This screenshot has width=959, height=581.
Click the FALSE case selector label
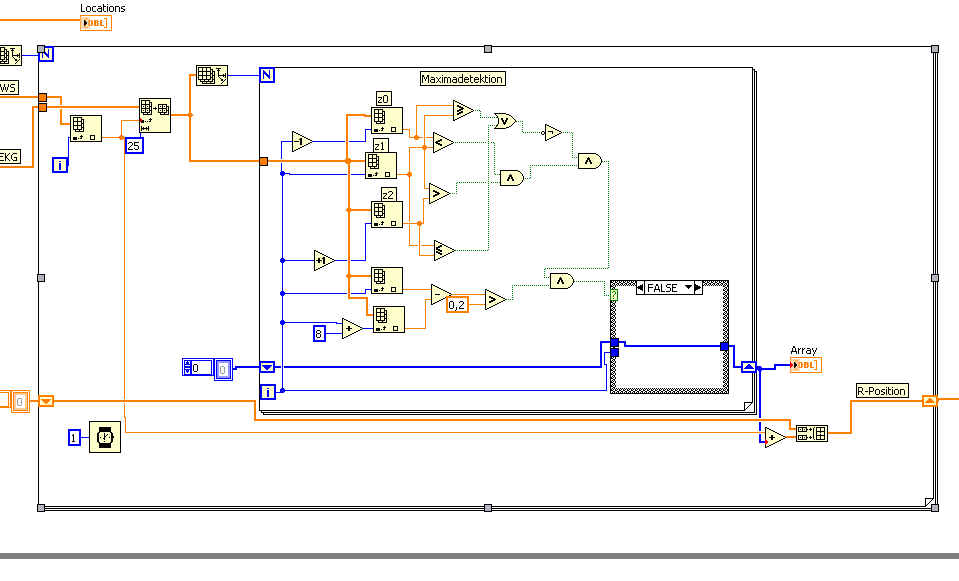point(662,287)
